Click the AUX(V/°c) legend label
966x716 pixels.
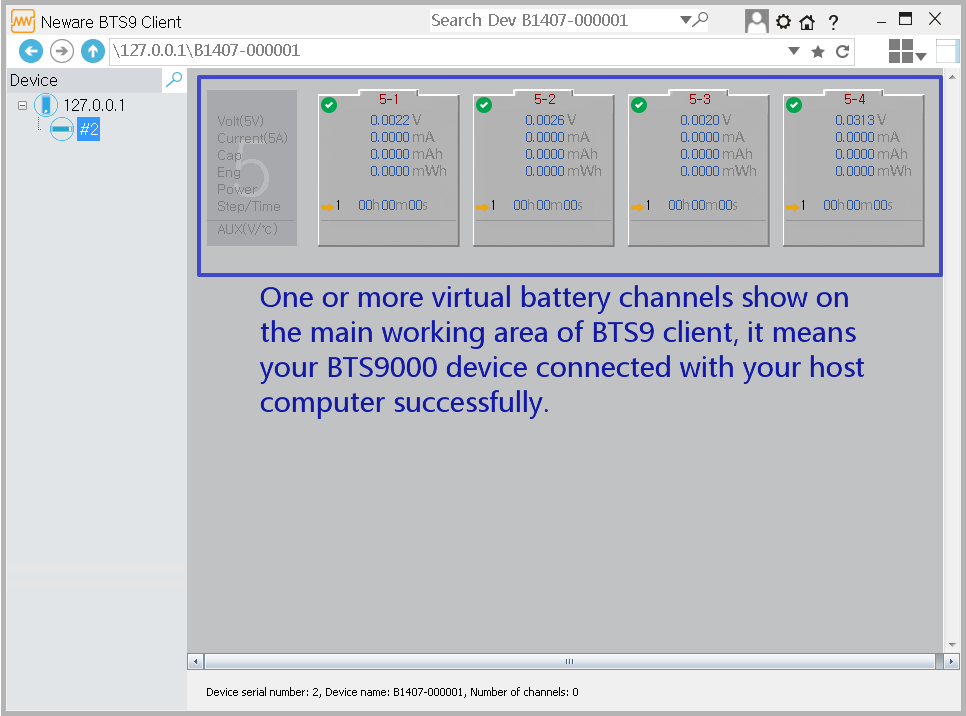pos(248,229)
